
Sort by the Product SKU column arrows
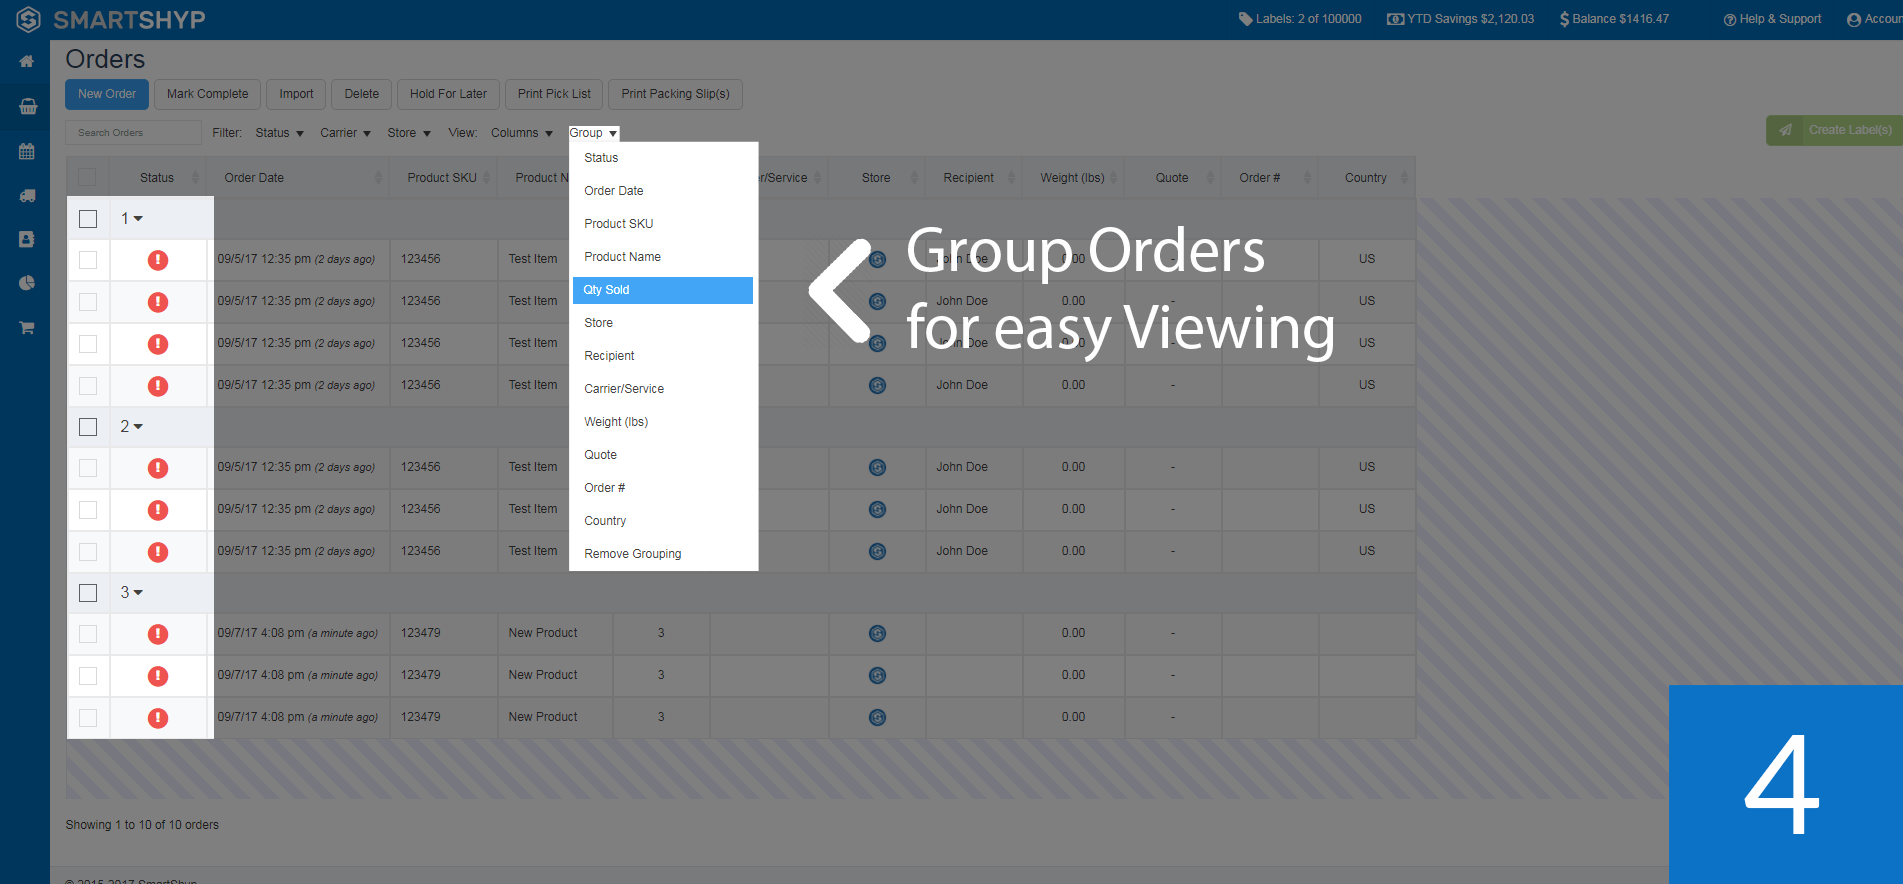(x=487, y=178)
